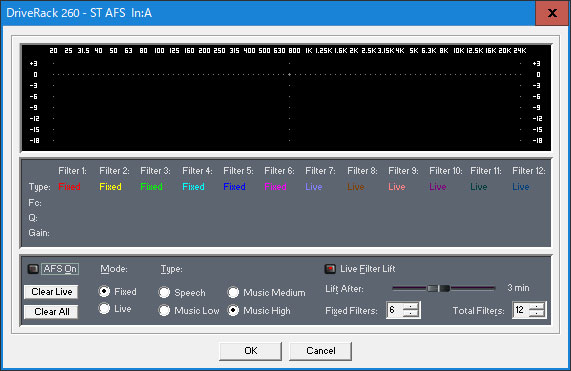Click the Clear All button
The image size is (571, 371).
point(51,312)
